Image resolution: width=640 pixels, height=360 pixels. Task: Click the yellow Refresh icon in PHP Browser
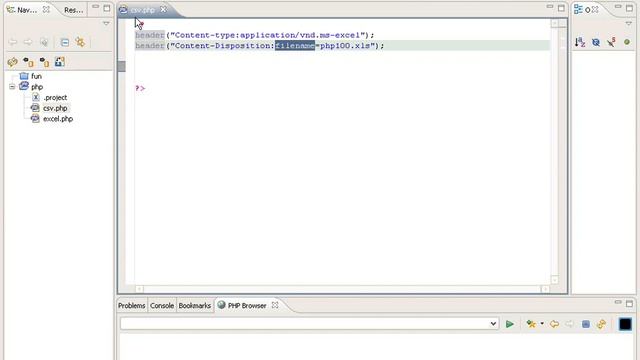(x=601, y=324)
